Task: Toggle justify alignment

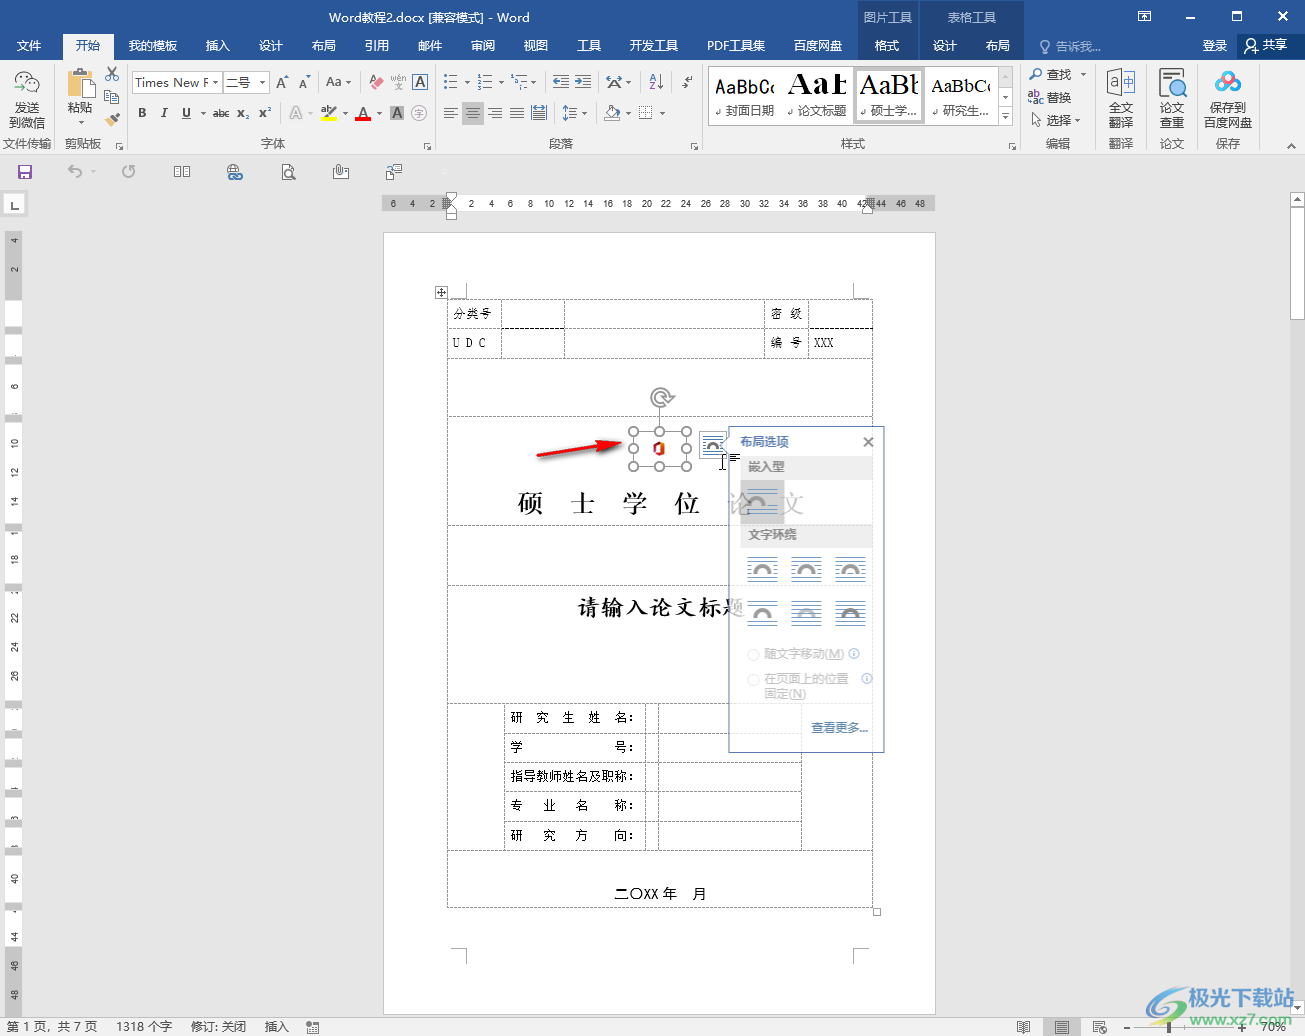Action: click(x=517, y=113)
